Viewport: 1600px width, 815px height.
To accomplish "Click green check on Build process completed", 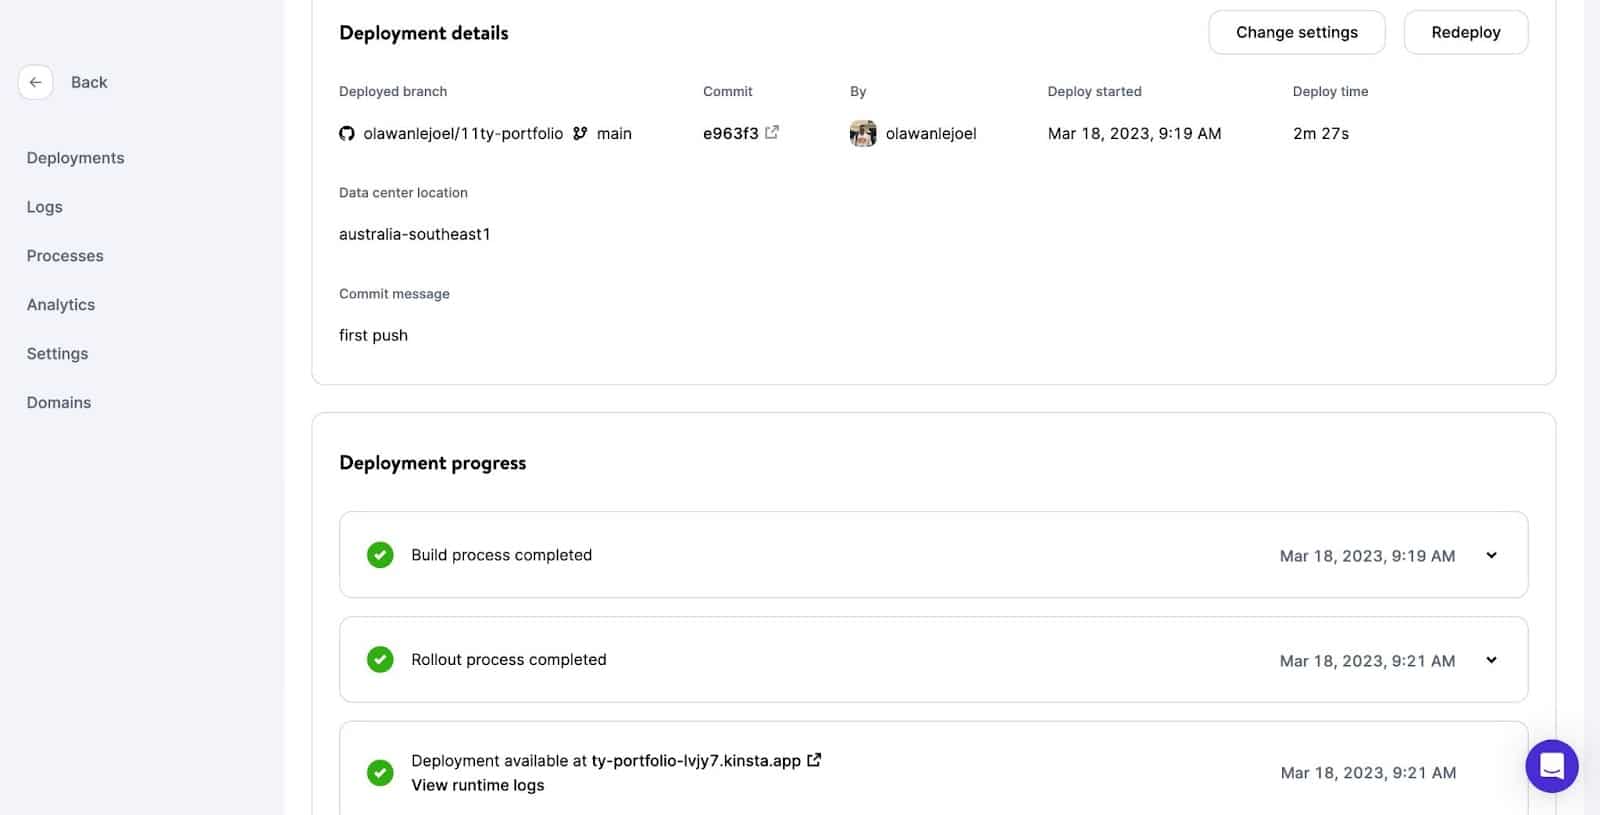I will (x=380, y=555).
